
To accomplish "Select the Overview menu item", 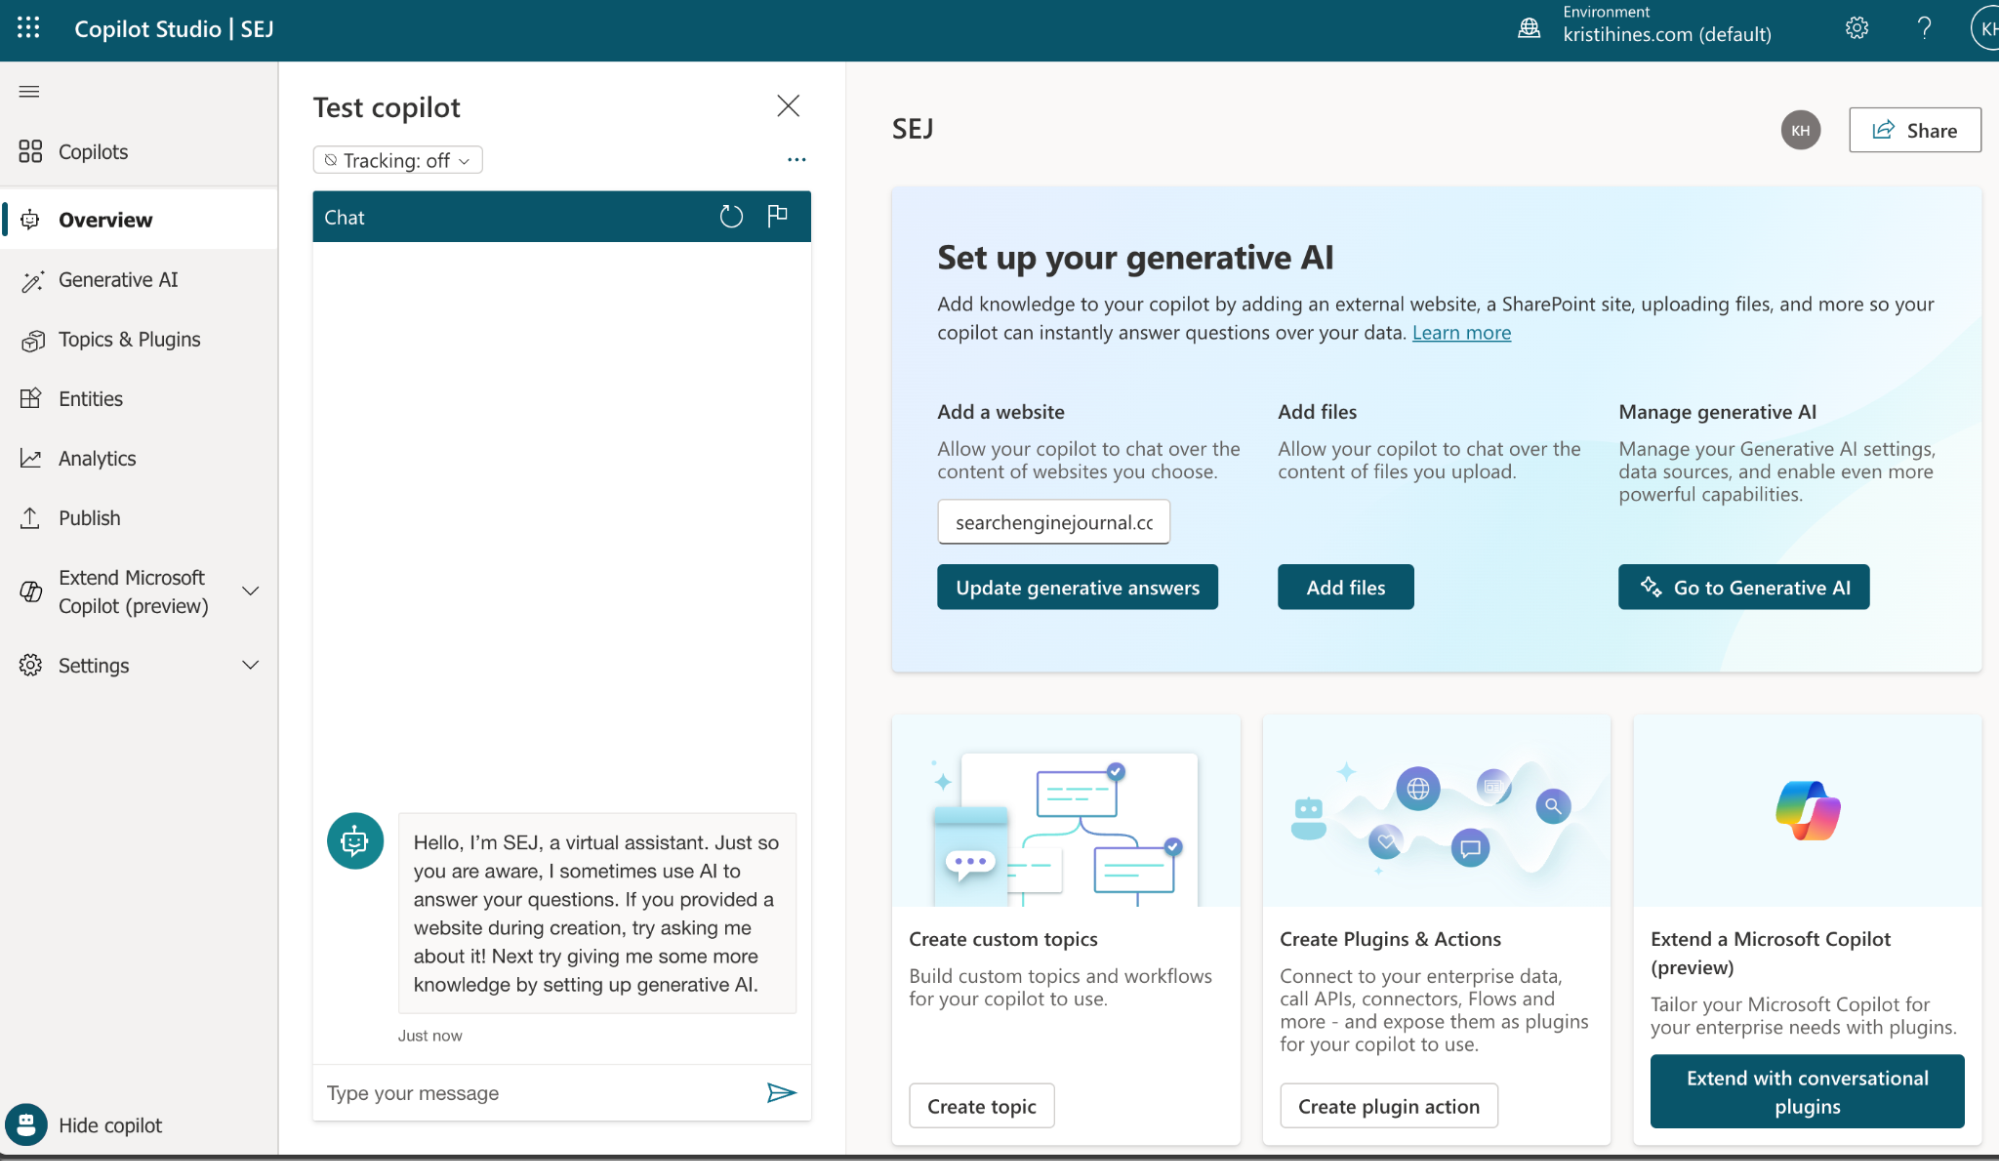I will [x=105, y=217].
